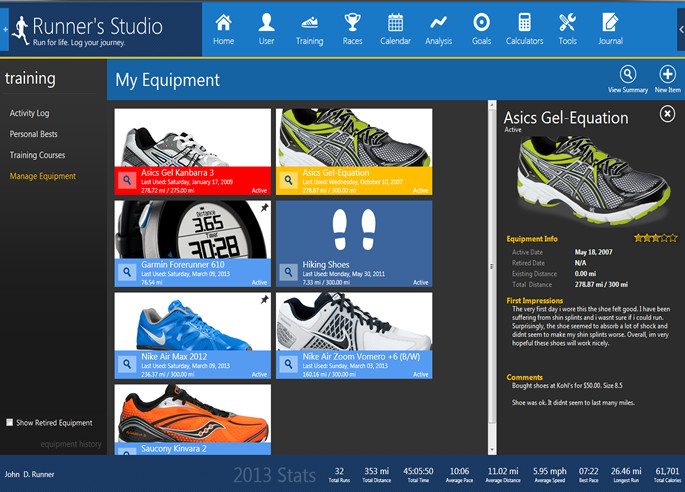Click scrollbar down arrow of equipment list

click(492, 450)
